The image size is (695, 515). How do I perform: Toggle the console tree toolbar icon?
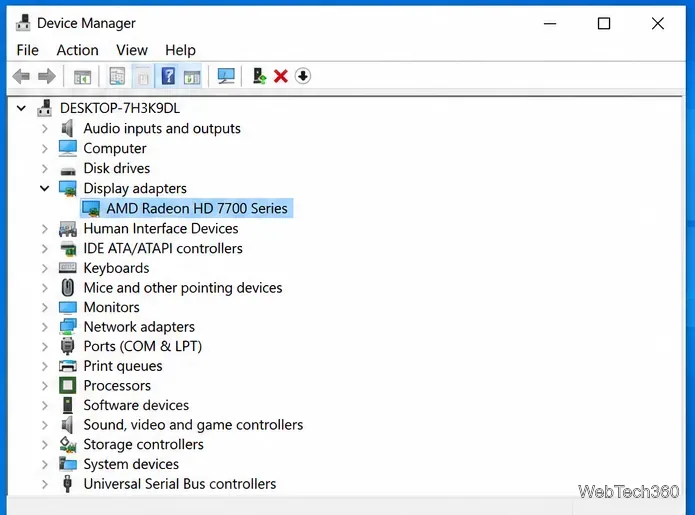click(82, 77)
